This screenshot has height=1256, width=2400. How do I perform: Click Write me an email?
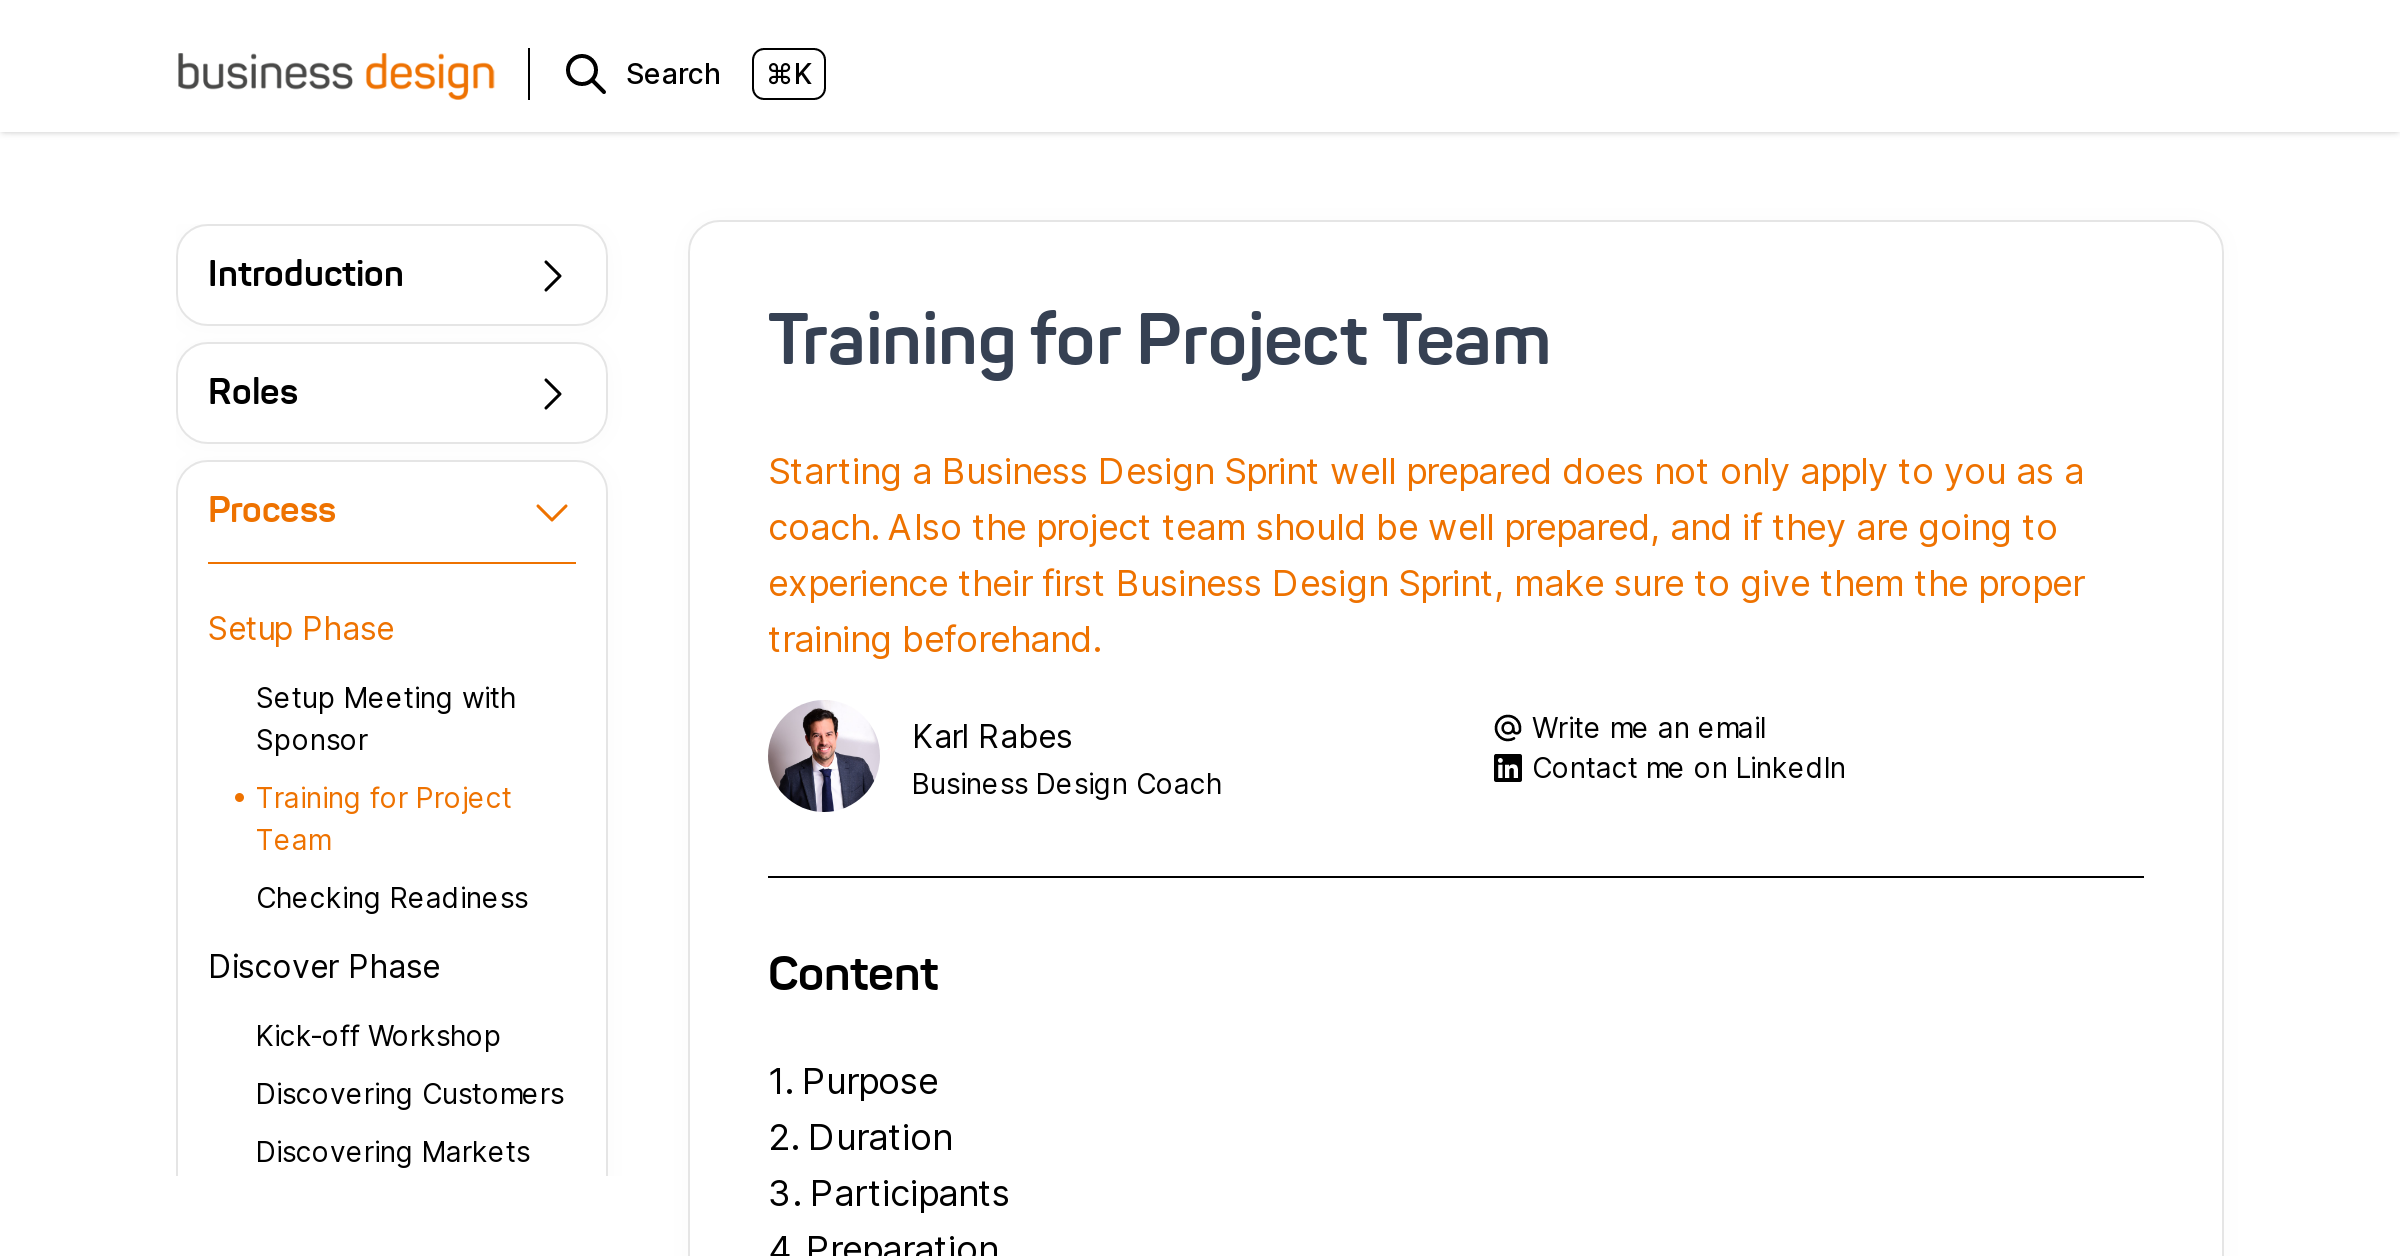tap(1648, 727)
